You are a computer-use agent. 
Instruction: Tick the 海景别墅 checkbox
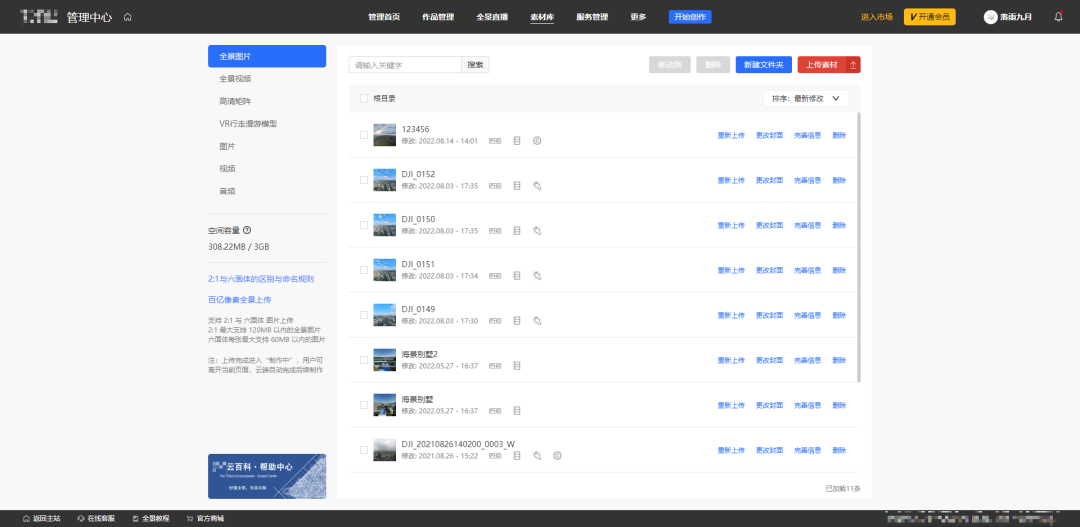(364, 405)
